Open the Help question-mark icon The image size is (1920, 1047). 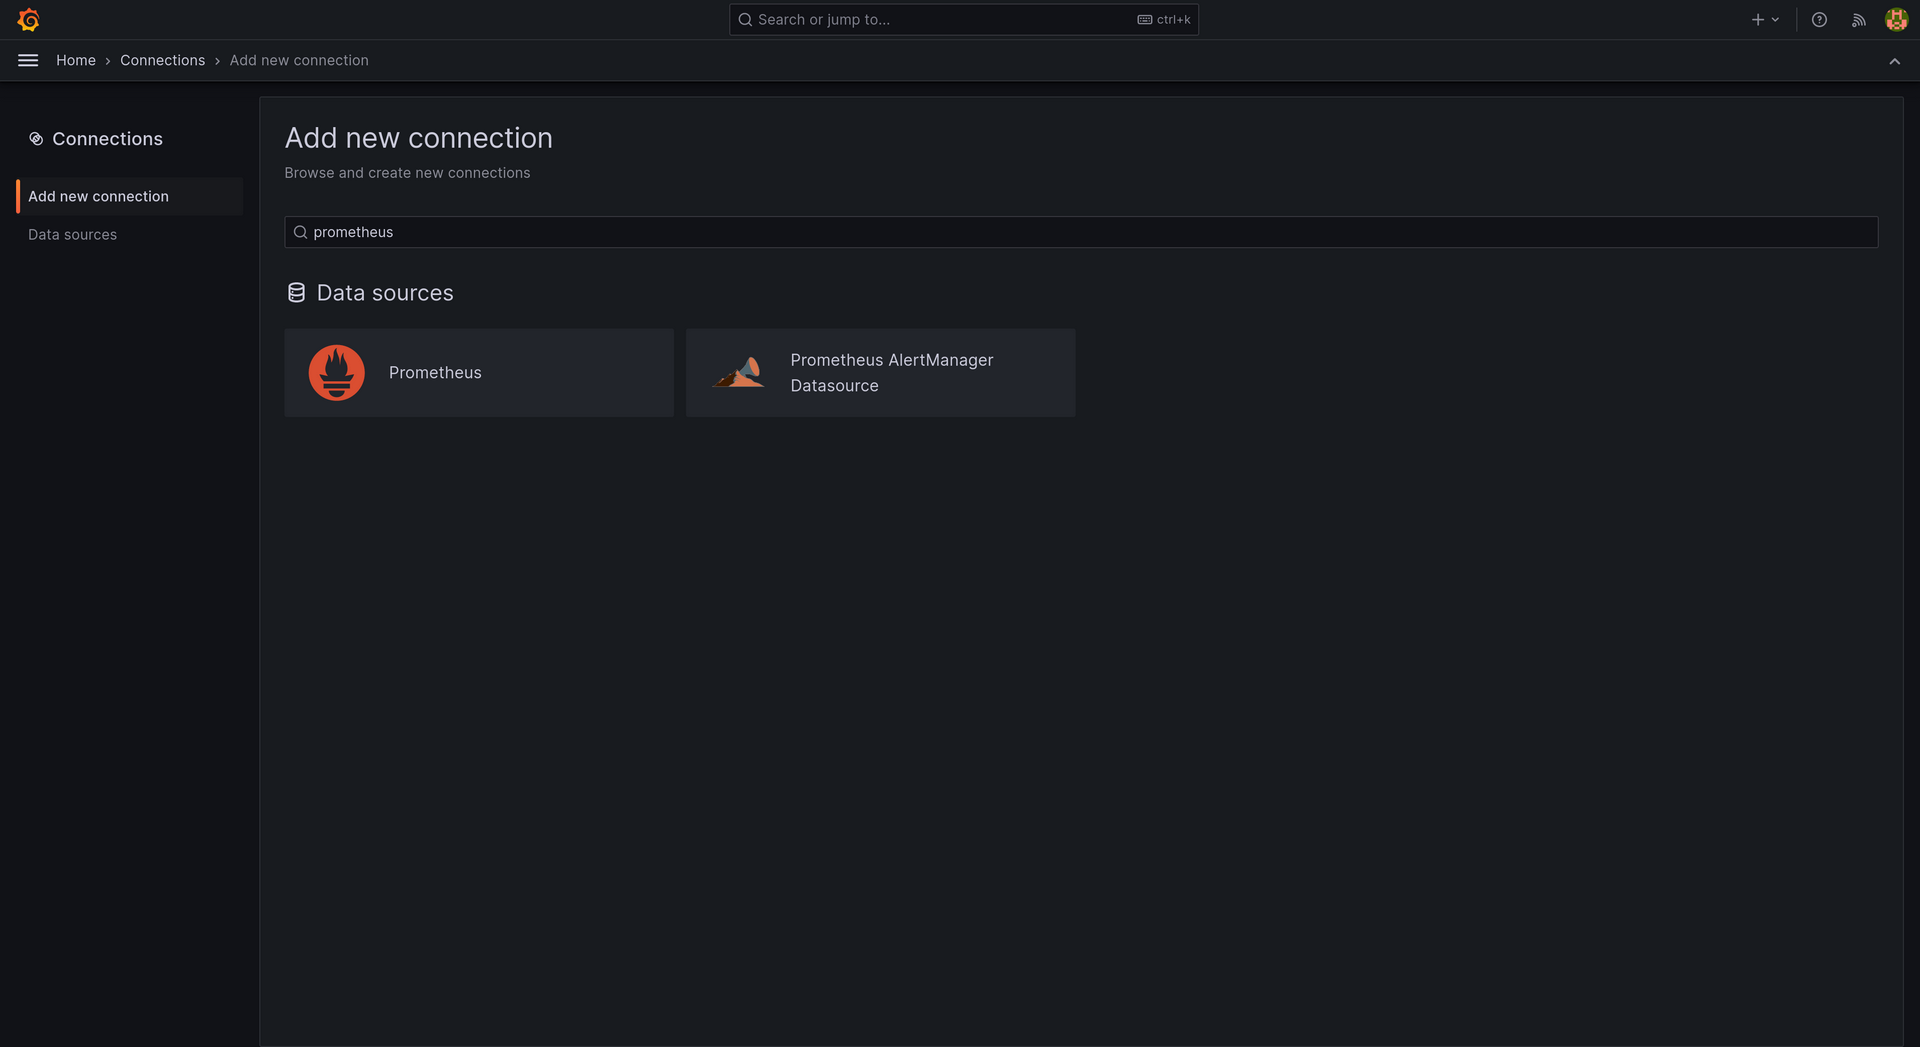1819,19
